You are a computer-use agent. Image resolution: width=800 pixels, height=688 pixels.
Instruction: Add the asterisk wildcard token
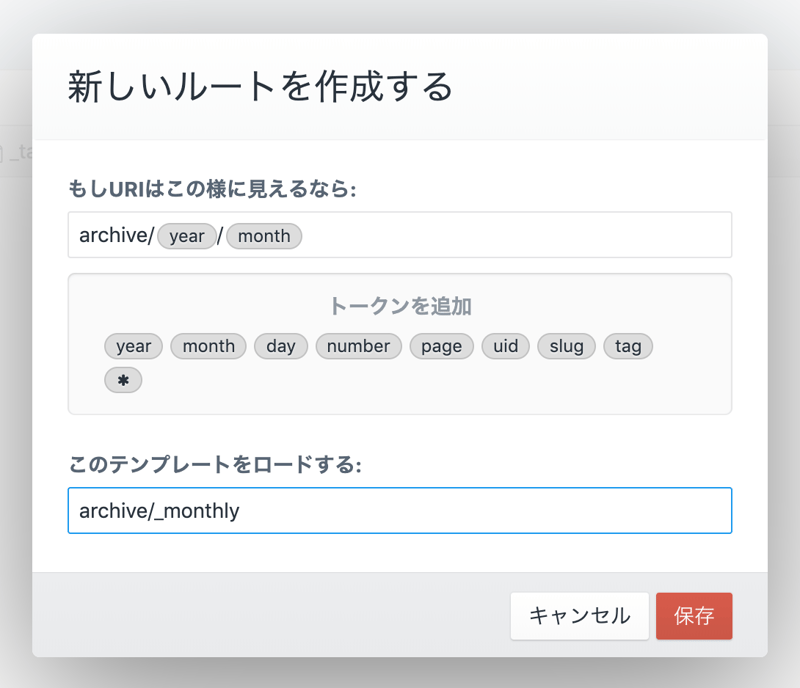click(123, 380)
